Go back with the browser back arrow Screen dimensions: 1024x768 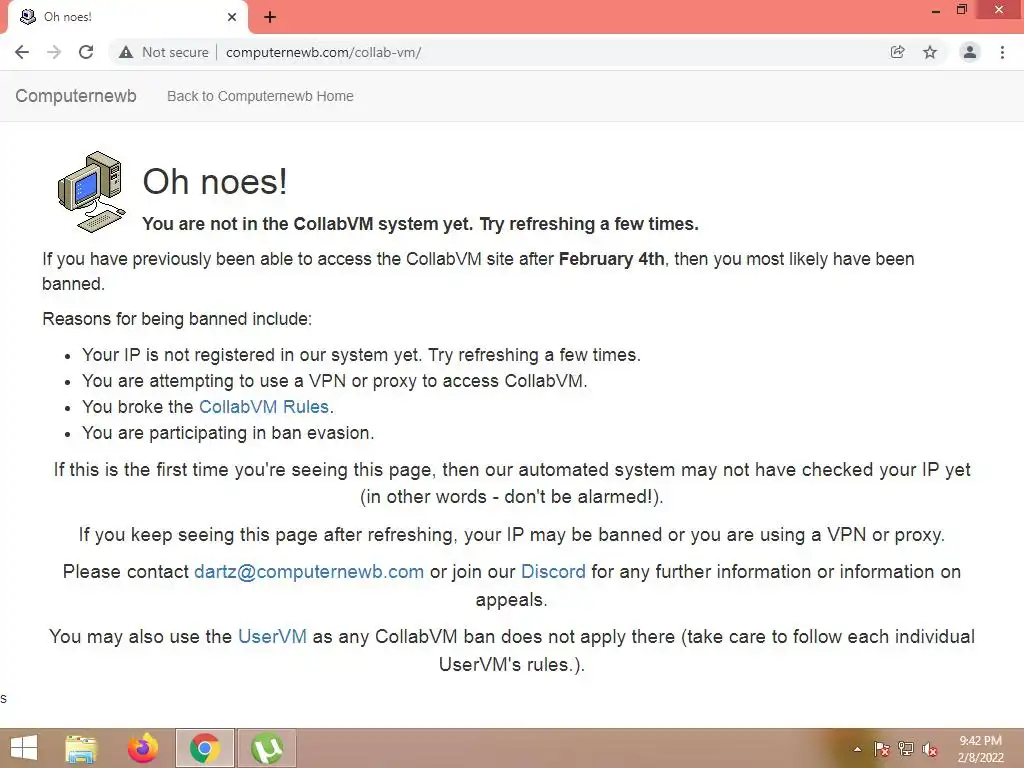pos(22,52)
